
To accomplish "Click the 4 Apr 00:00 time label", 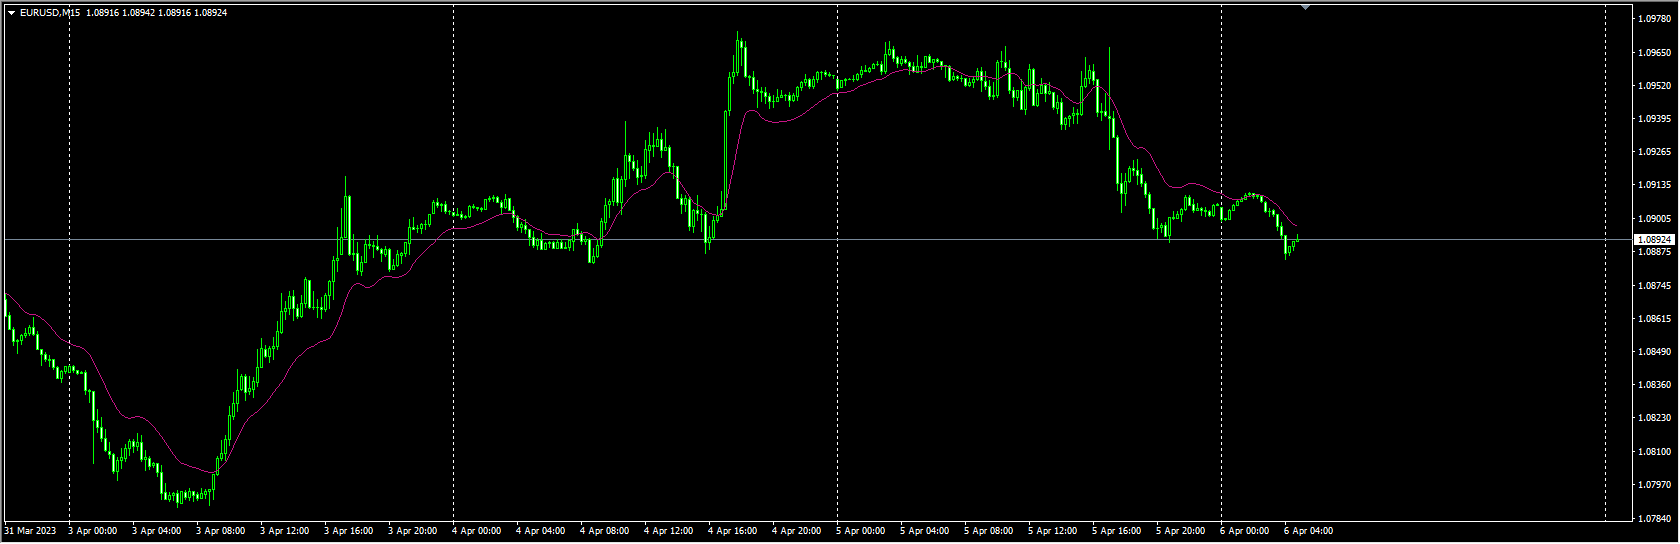I will (477, 531).
